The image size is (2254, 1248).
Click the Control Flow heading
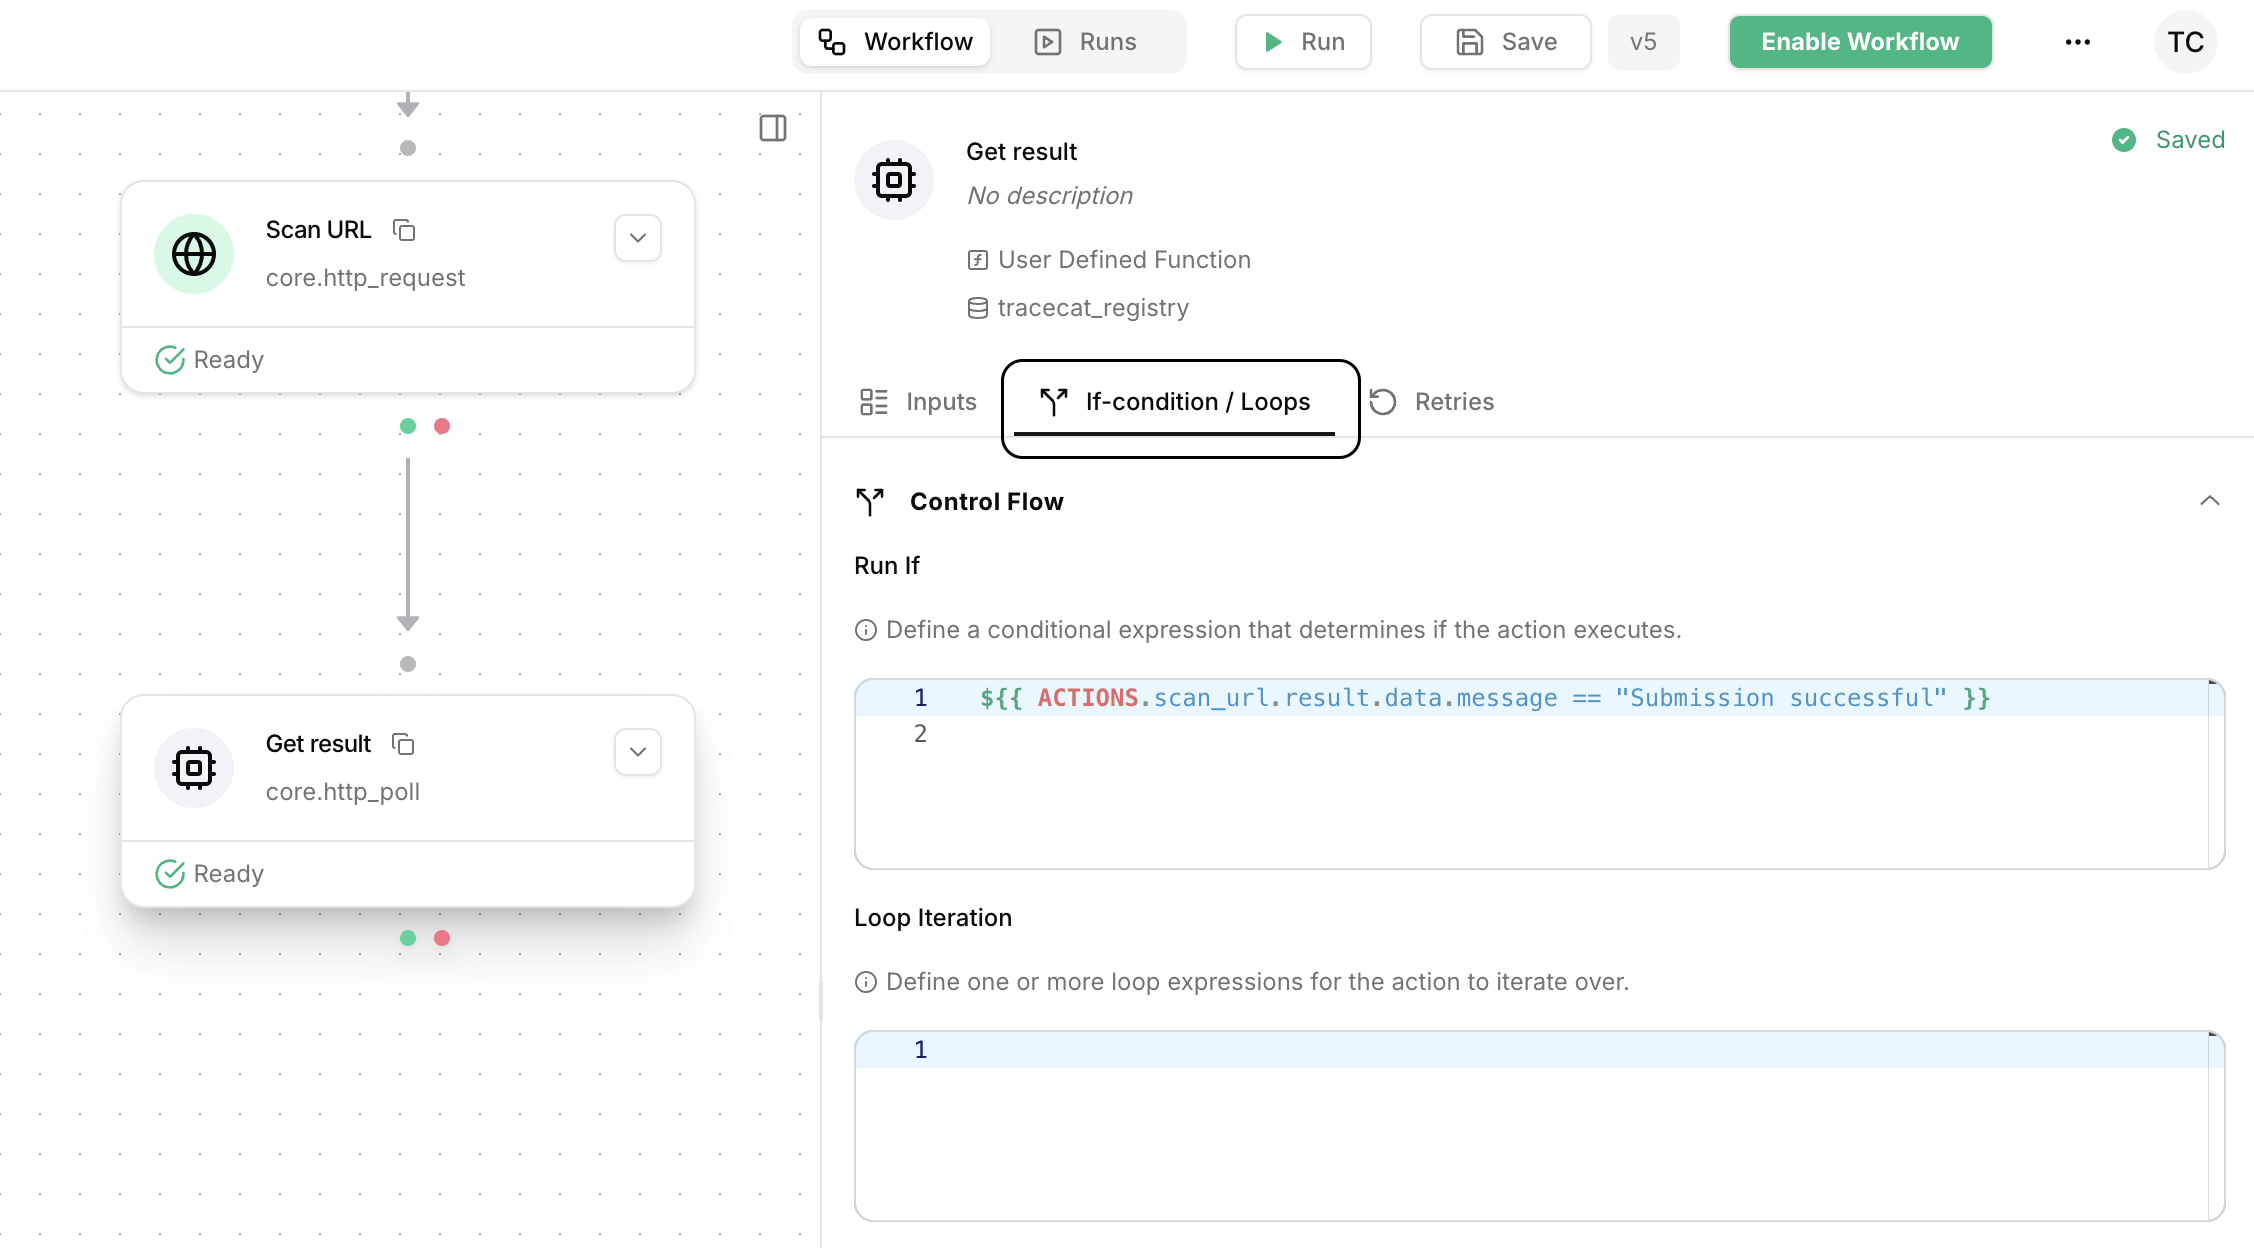(986, 502)
